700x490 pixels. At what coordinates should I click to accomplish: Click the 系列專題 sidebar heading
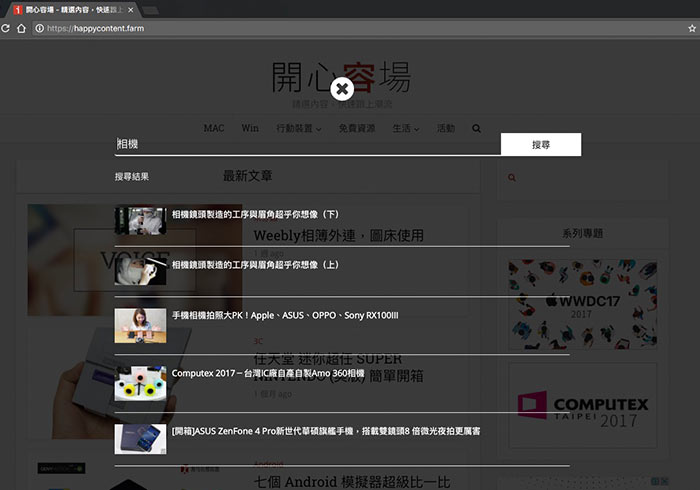[583, 233]
